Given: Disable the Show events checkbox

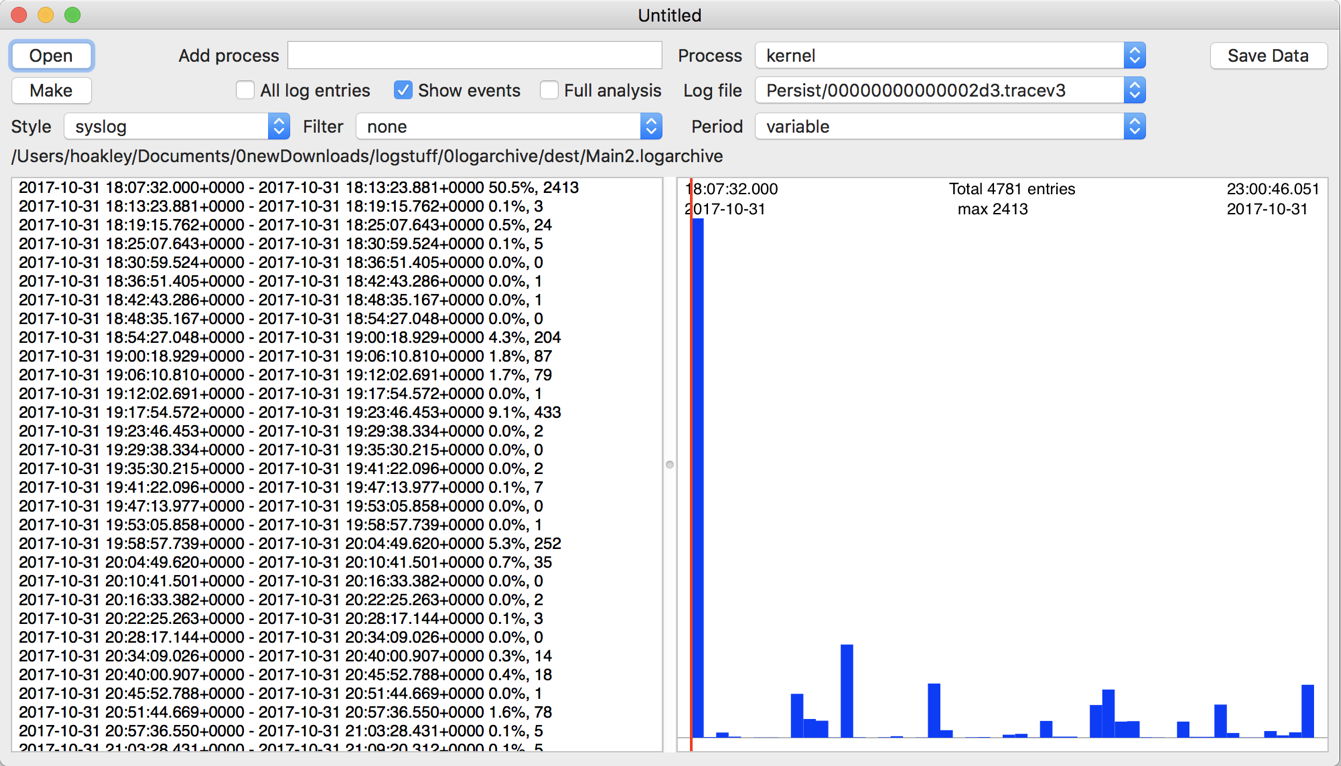Looking at the screenshot, I should point(403,90).
